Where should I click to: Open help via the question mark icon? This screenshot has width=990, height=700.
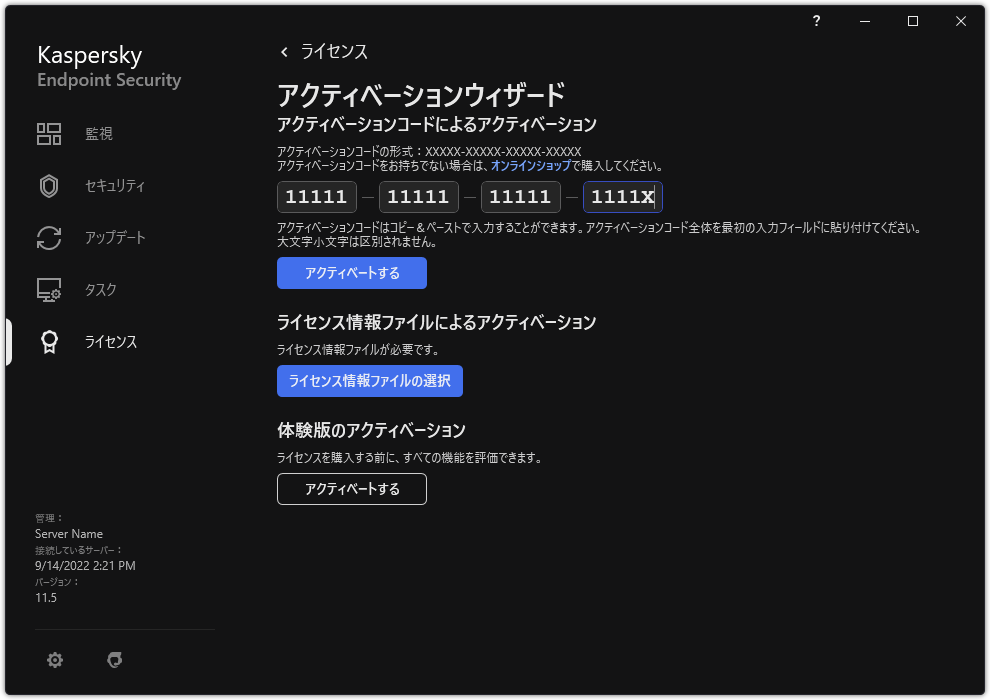coord(816,21)
